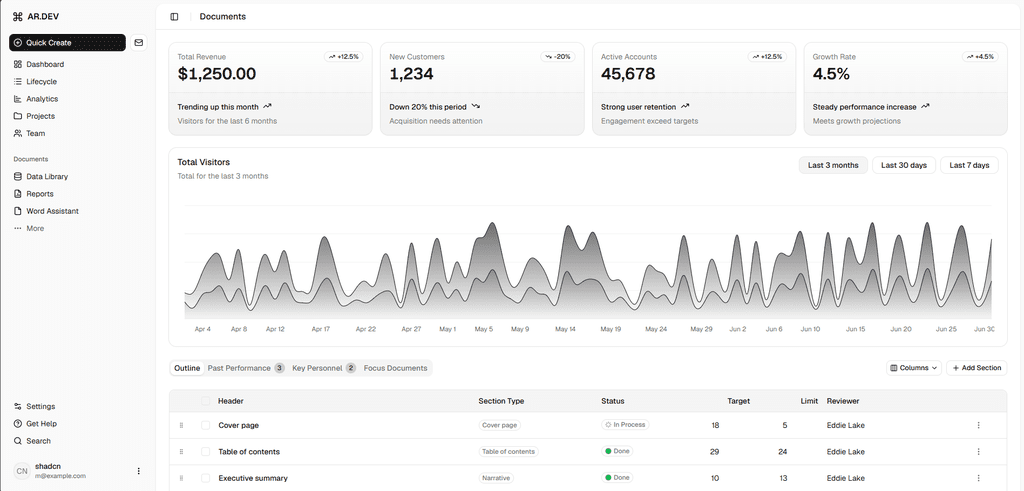Tick the Table of contents checkbox
1024x491 pixels.
click(206, 452)
